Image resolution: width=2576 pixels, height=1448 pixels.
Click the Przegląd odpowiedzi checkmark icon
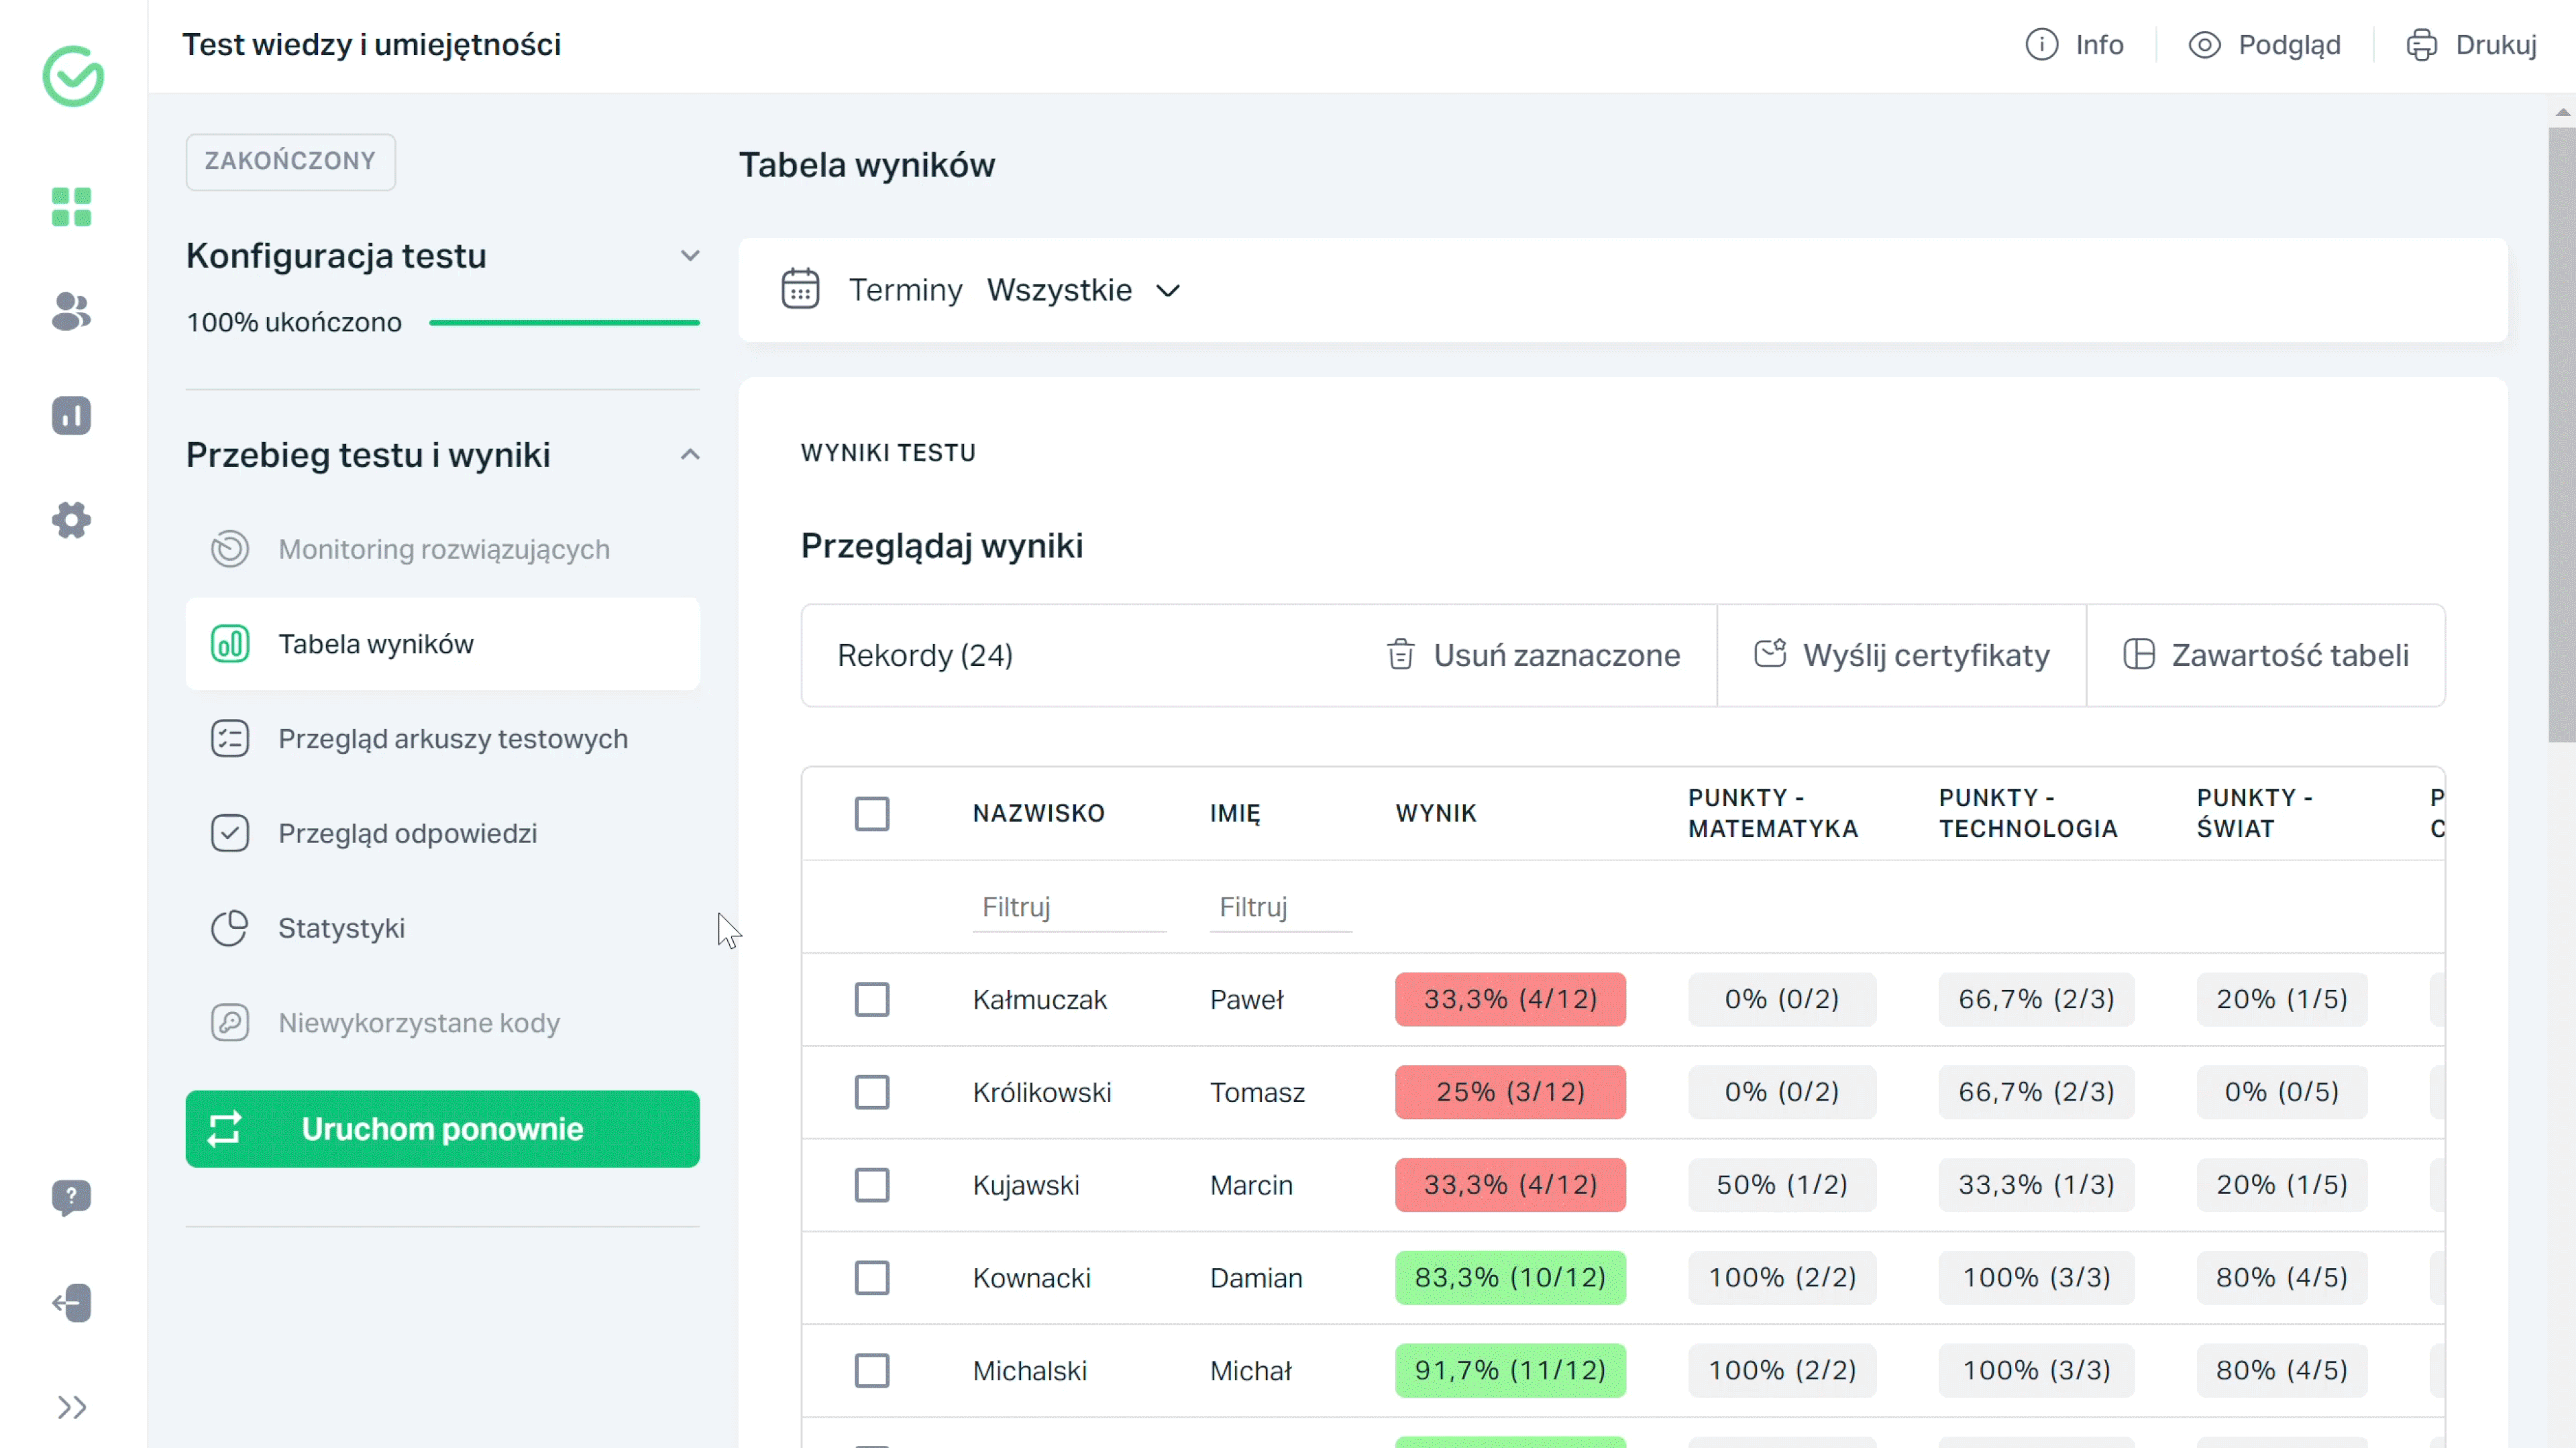coord(230,833)
